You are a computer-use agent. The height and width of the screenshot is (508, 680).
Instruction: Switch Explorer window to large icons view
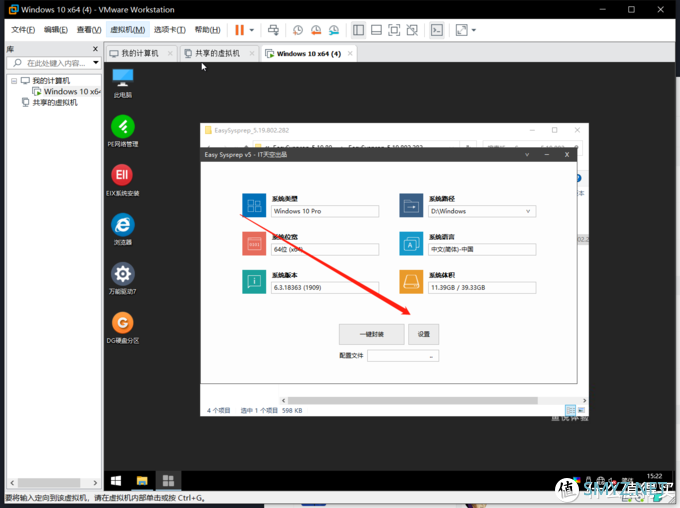582,410
